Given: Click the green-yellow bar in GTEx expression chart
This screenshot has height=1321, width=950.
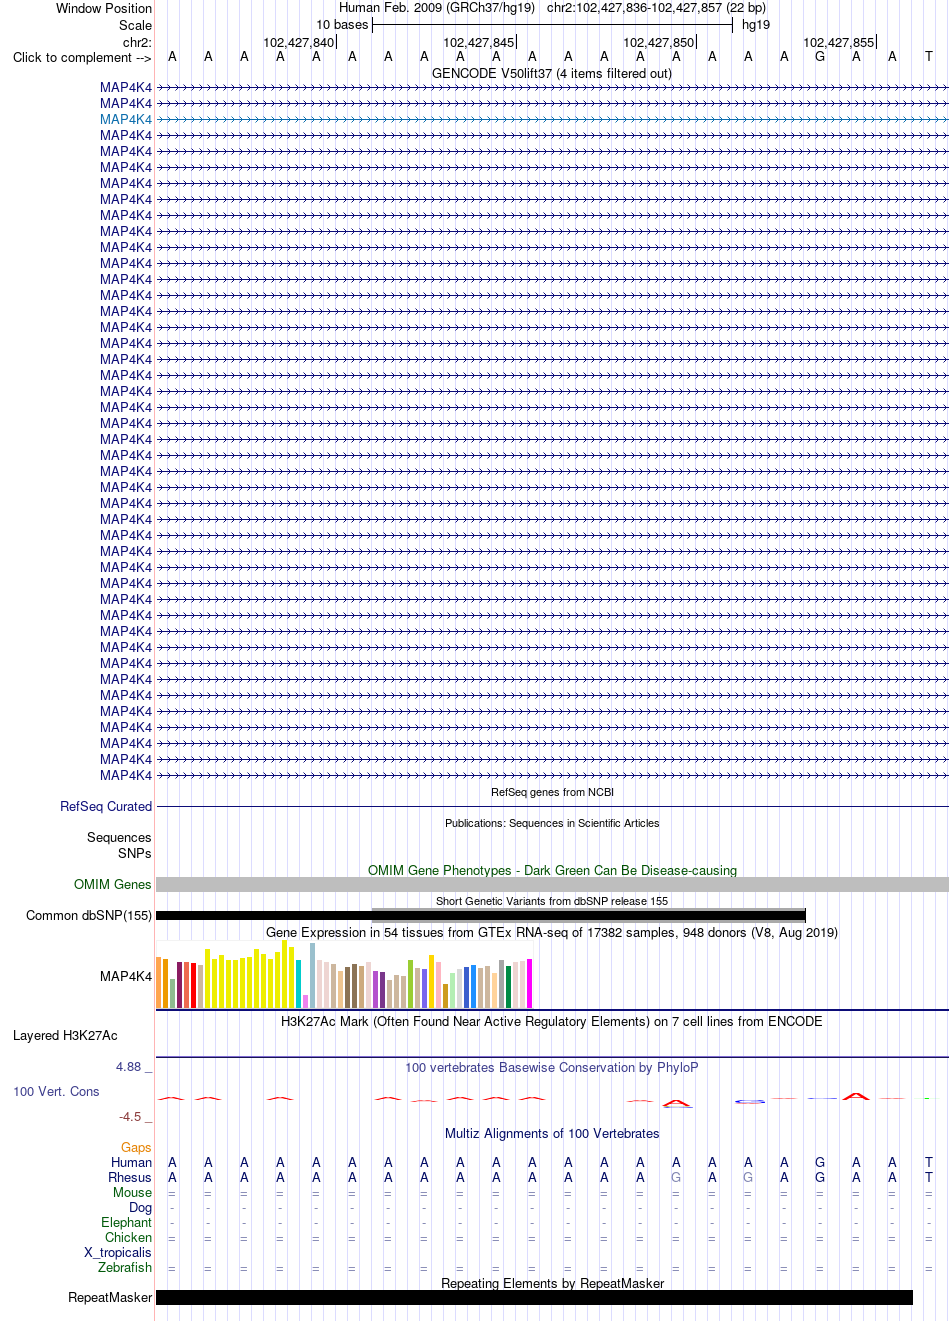Looking at the screenshot, I should click(x=410, y=984).
